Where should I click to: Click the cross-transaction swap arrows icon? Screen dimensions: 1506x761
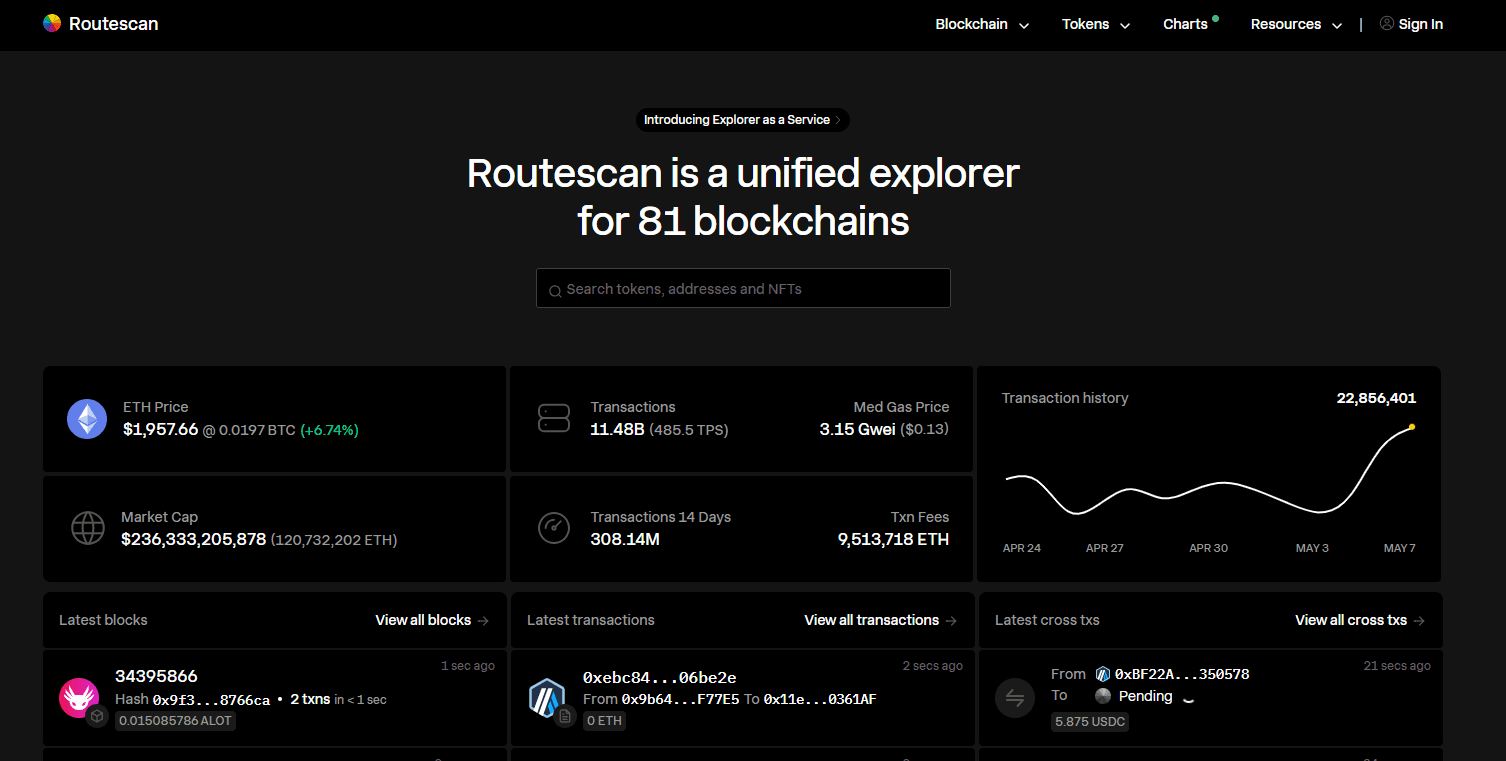pyautogui.click(x=1015, y=698)
